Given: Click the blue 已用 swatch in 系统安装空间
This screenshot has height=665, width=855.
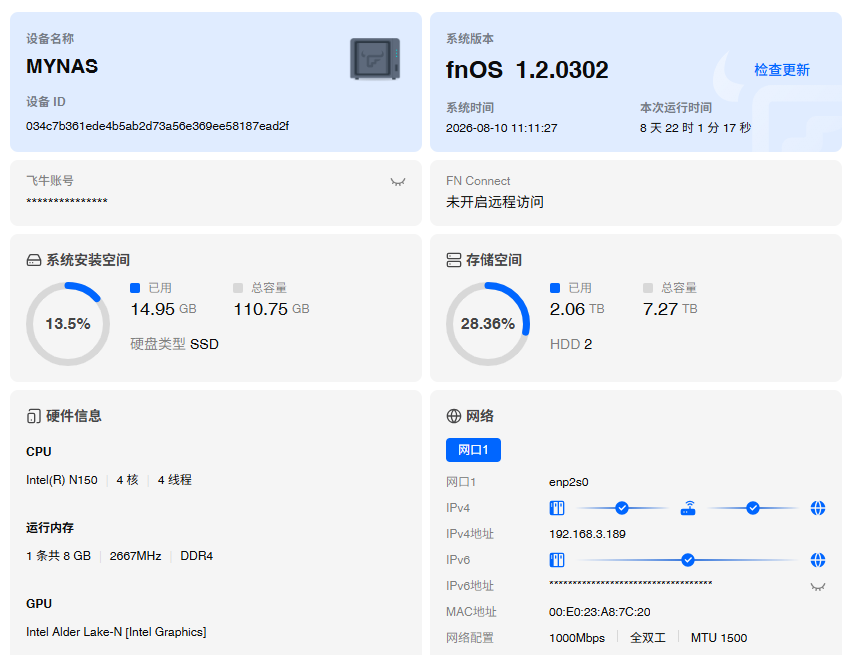Looking at the screenshot, I should (135, 288).
